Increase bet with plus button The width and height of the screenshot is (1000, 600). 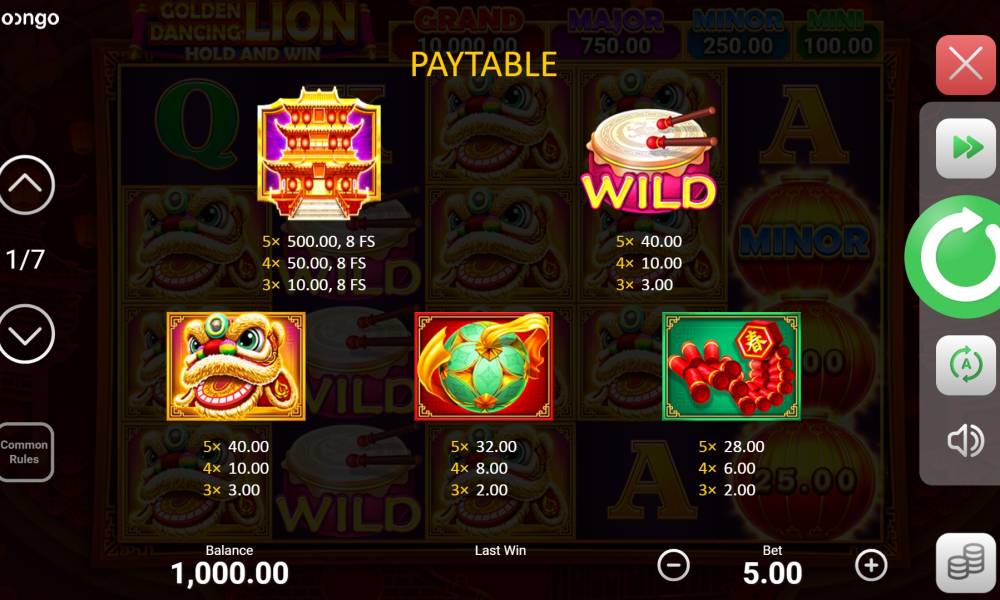[871, 565]
